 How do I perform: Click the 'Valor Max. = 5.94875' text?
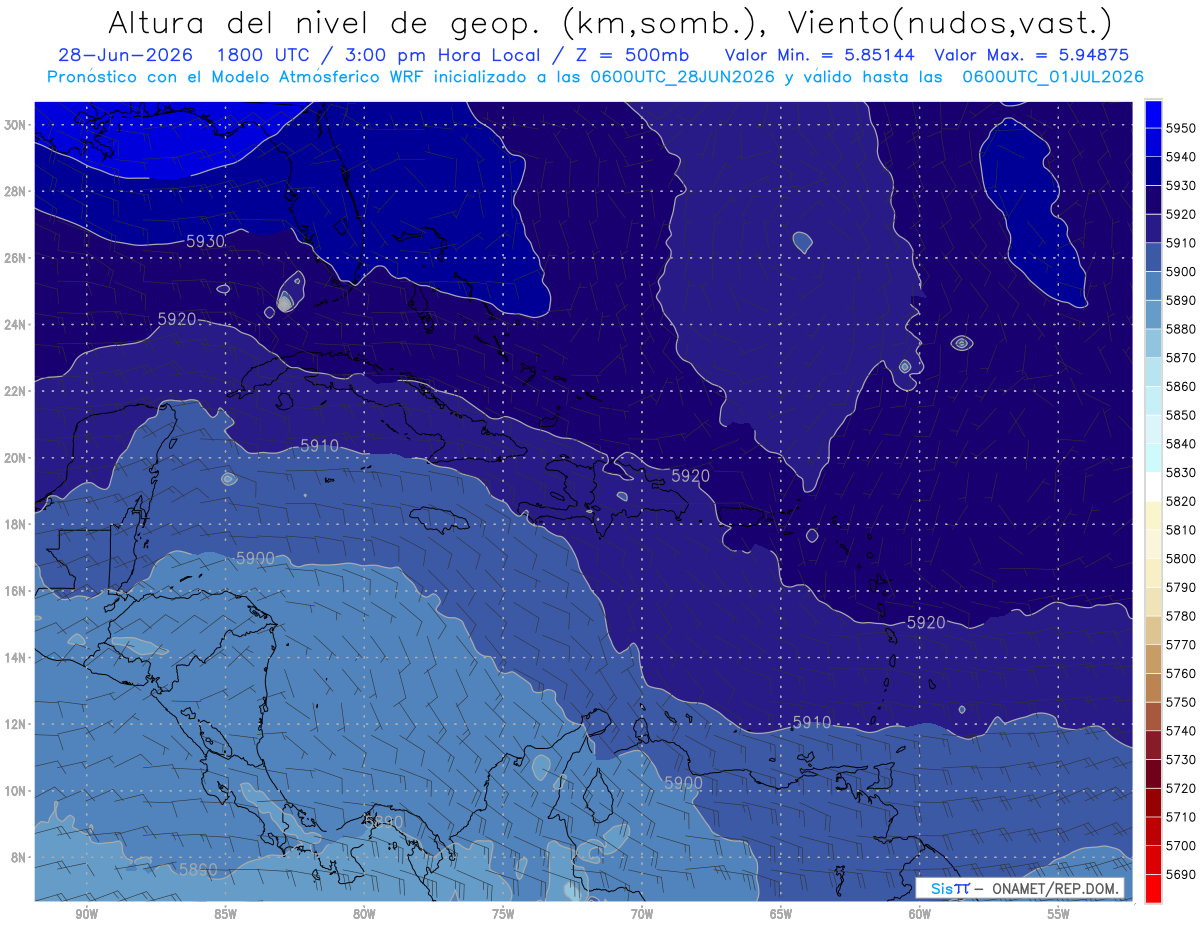point(1030,55)
